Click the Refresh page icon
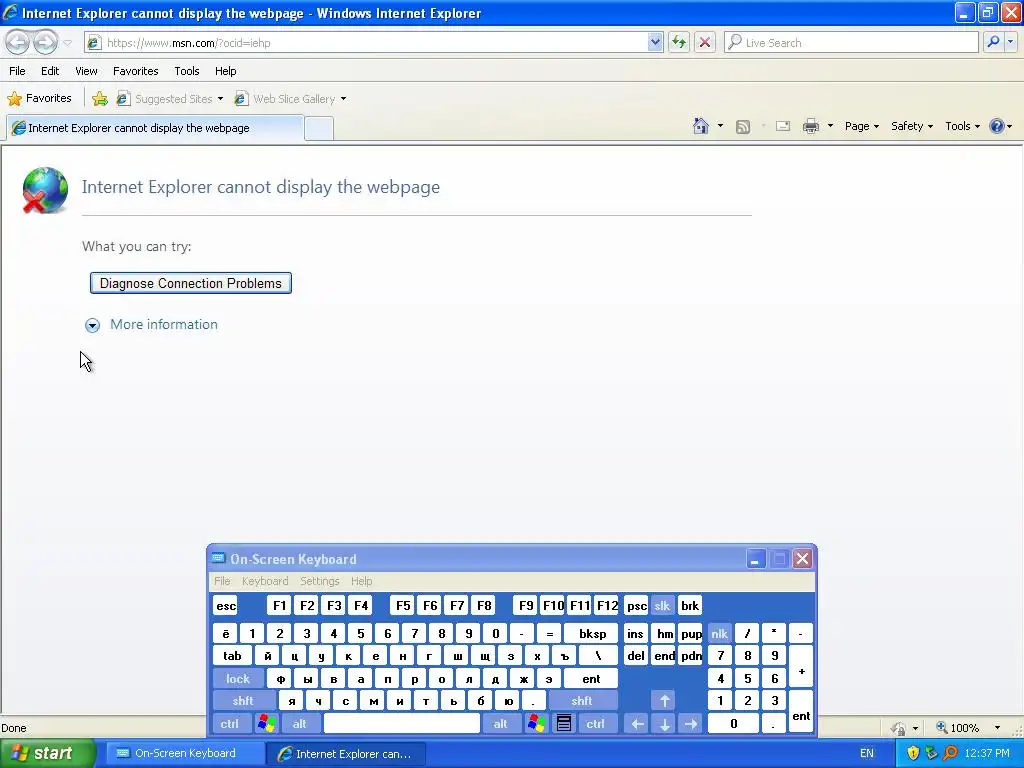The width and height of the screenshot is (1024, 768). 679,42
